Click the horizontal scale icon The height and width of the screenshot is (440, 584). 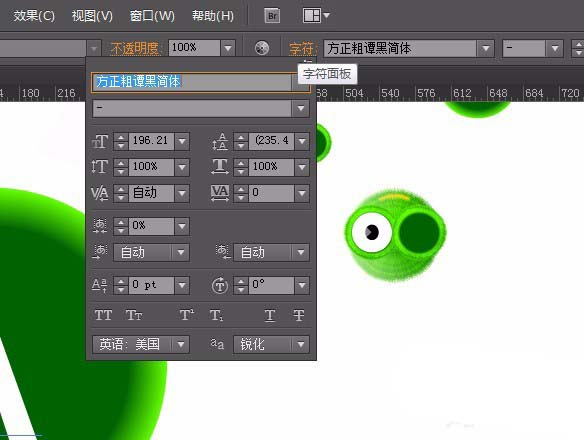pos(220,167)
